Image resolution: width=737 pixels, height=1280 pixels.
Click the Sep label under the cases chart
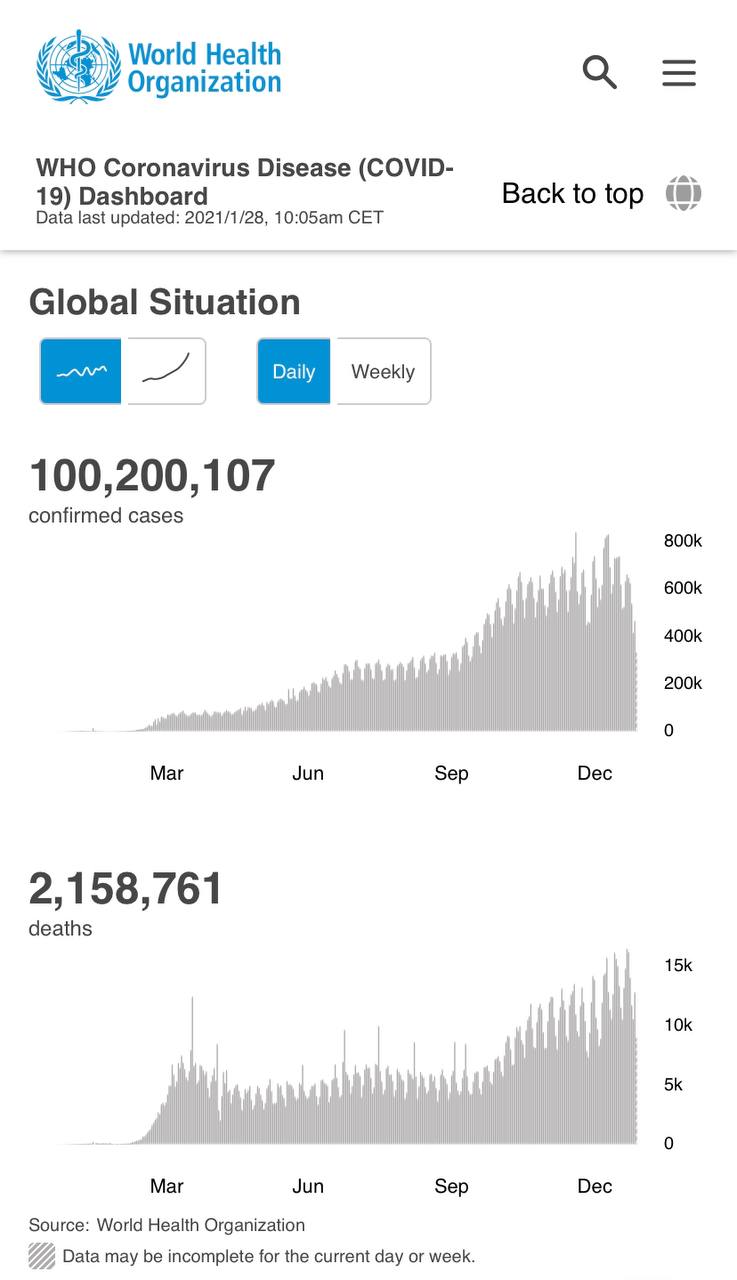click(451, 773)
